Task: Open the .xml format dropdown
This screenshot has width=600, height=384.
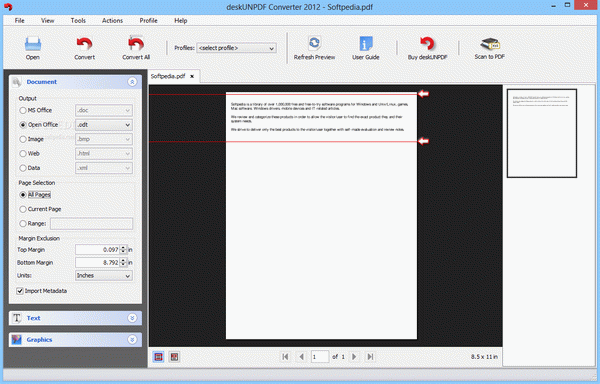Action: point(104,168)
